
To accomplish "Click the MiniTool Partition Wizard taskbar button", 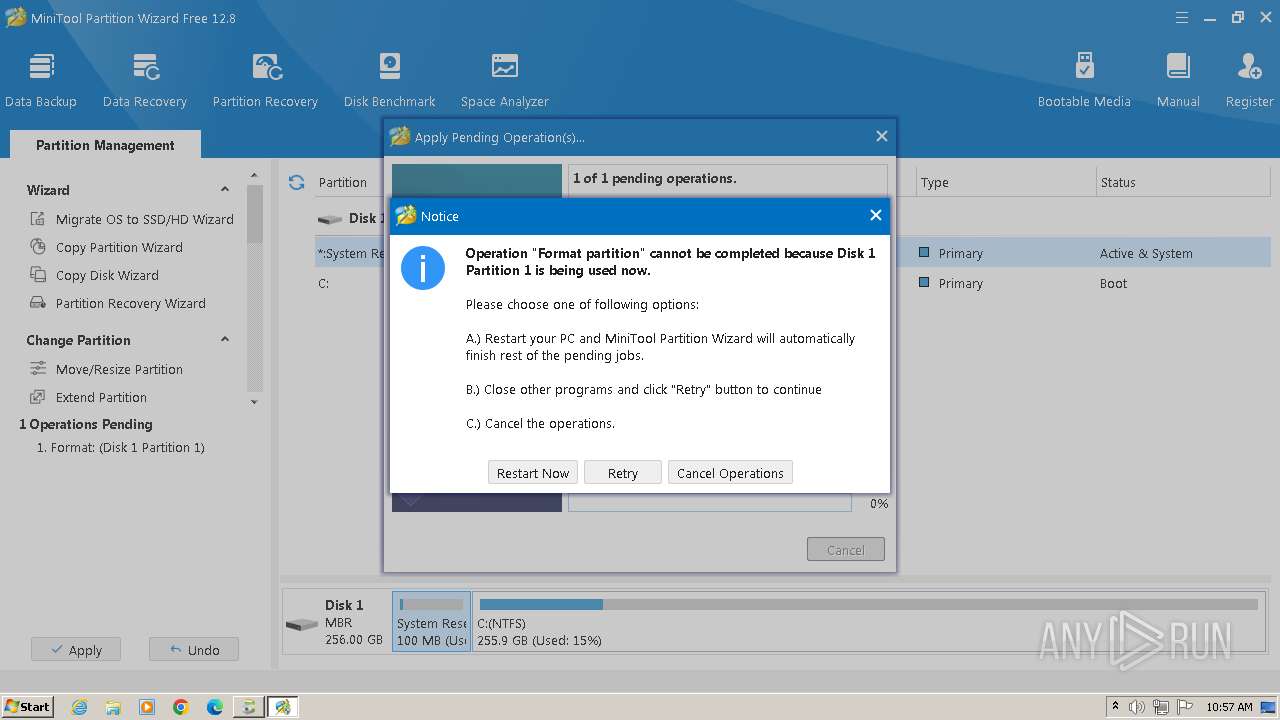I will 283,707.
